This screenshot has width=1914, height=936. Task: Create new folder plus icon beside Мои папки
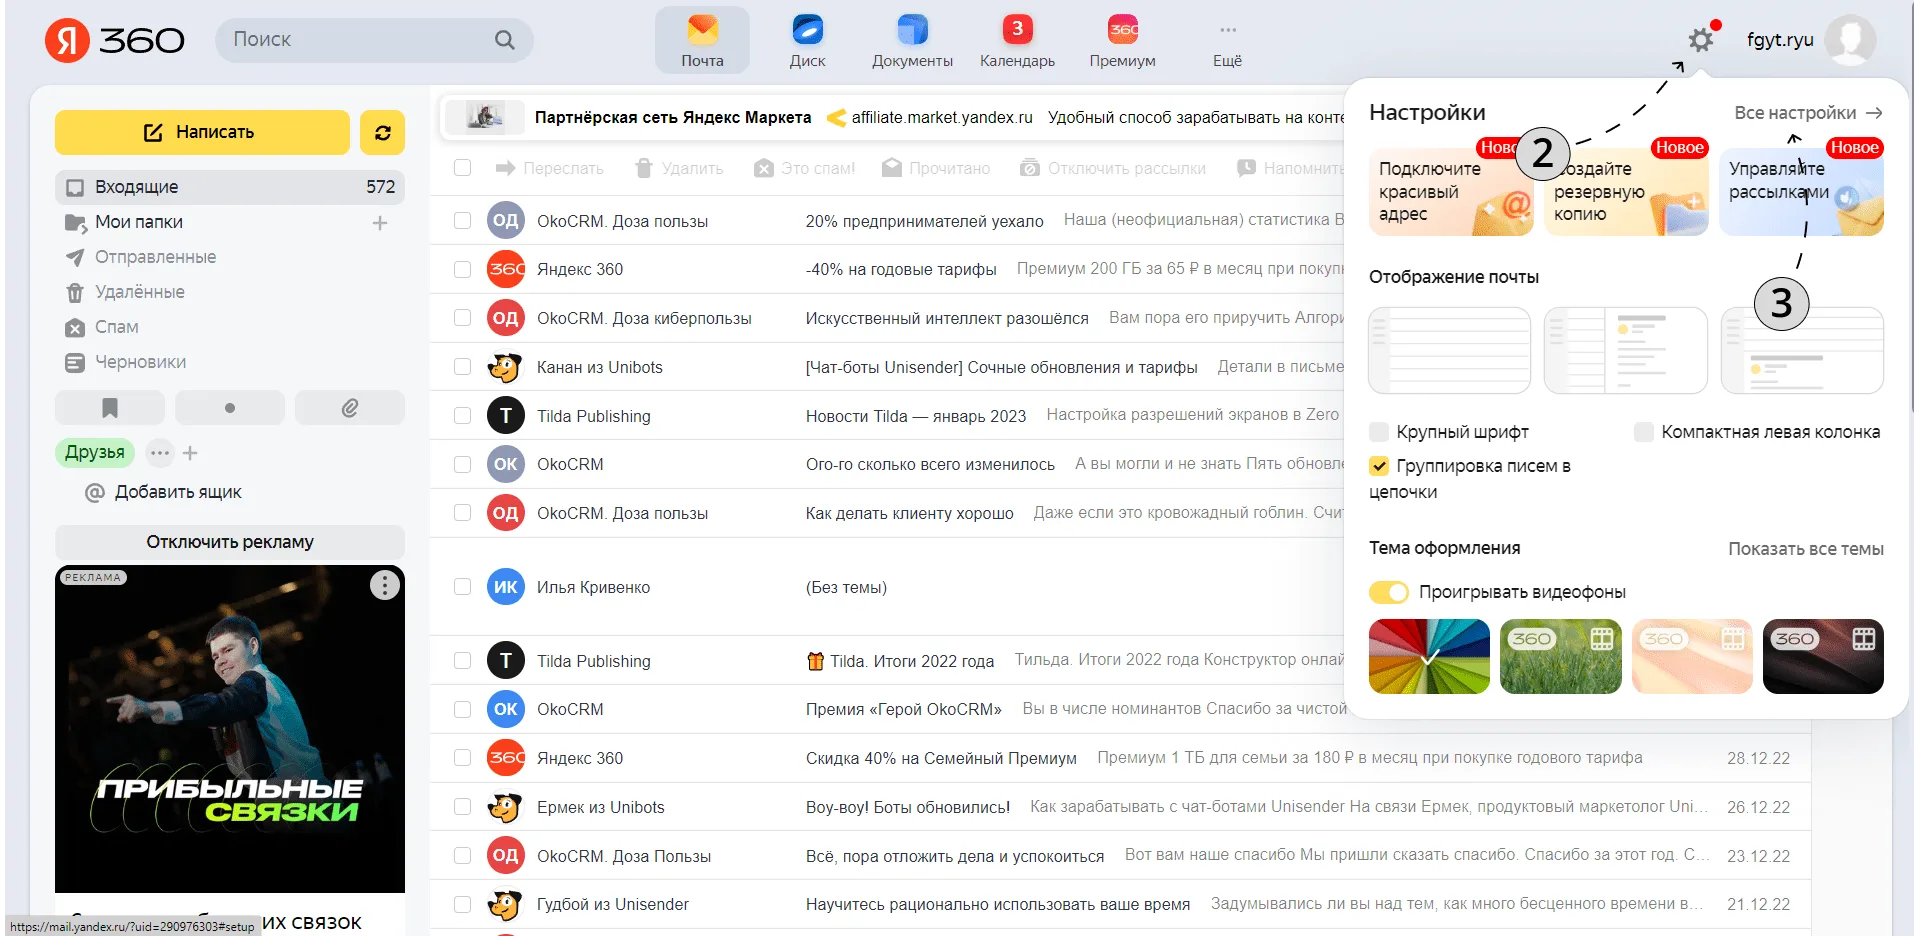pos(380,223)
